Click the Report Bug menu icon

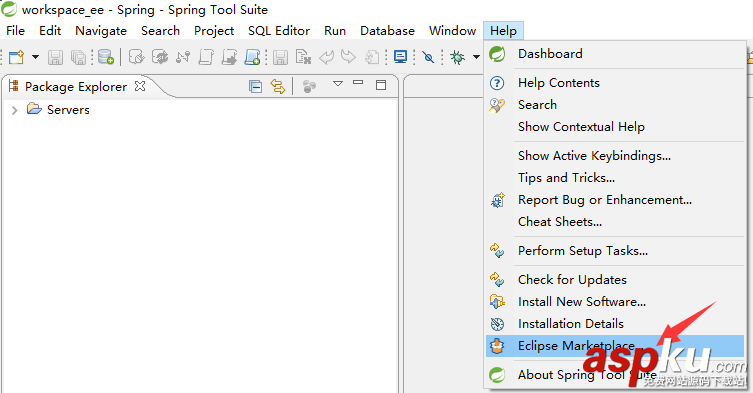[x=497, y=200]
